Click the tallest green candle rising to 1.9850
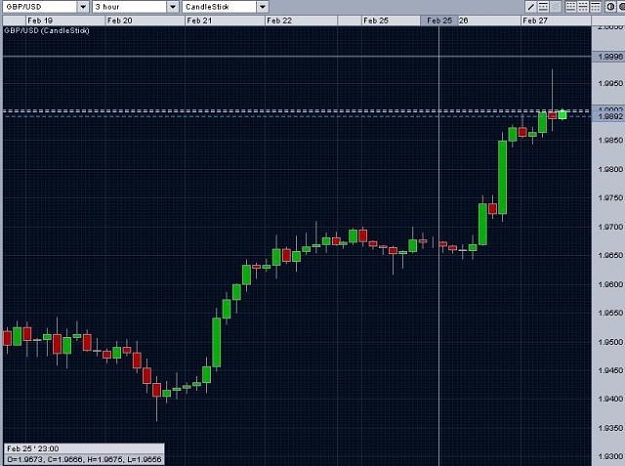This screenshot has width=625, height=466. pyautogui.click(x=503, y=177)
